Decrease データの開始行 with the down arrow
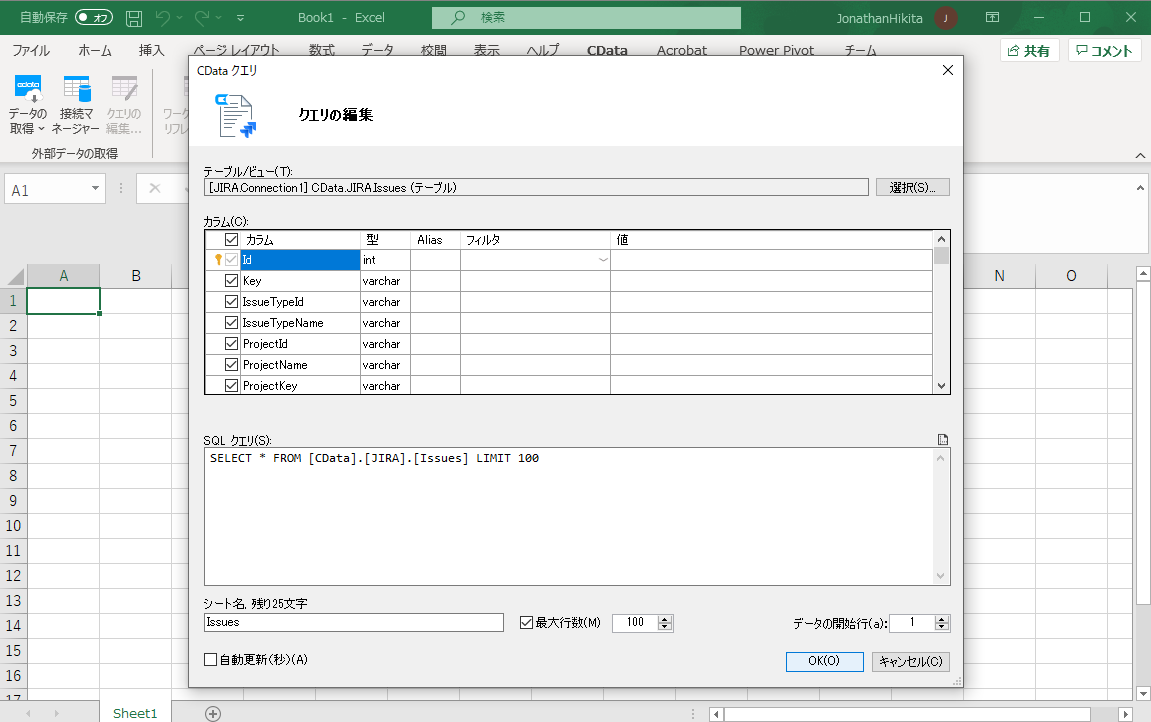This screenshot has width=1151, height=722. click(942, 627)
